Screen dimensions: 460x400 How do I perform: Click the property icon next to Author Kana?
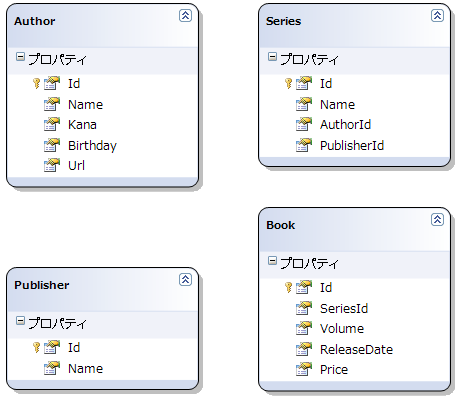point(52,124)
